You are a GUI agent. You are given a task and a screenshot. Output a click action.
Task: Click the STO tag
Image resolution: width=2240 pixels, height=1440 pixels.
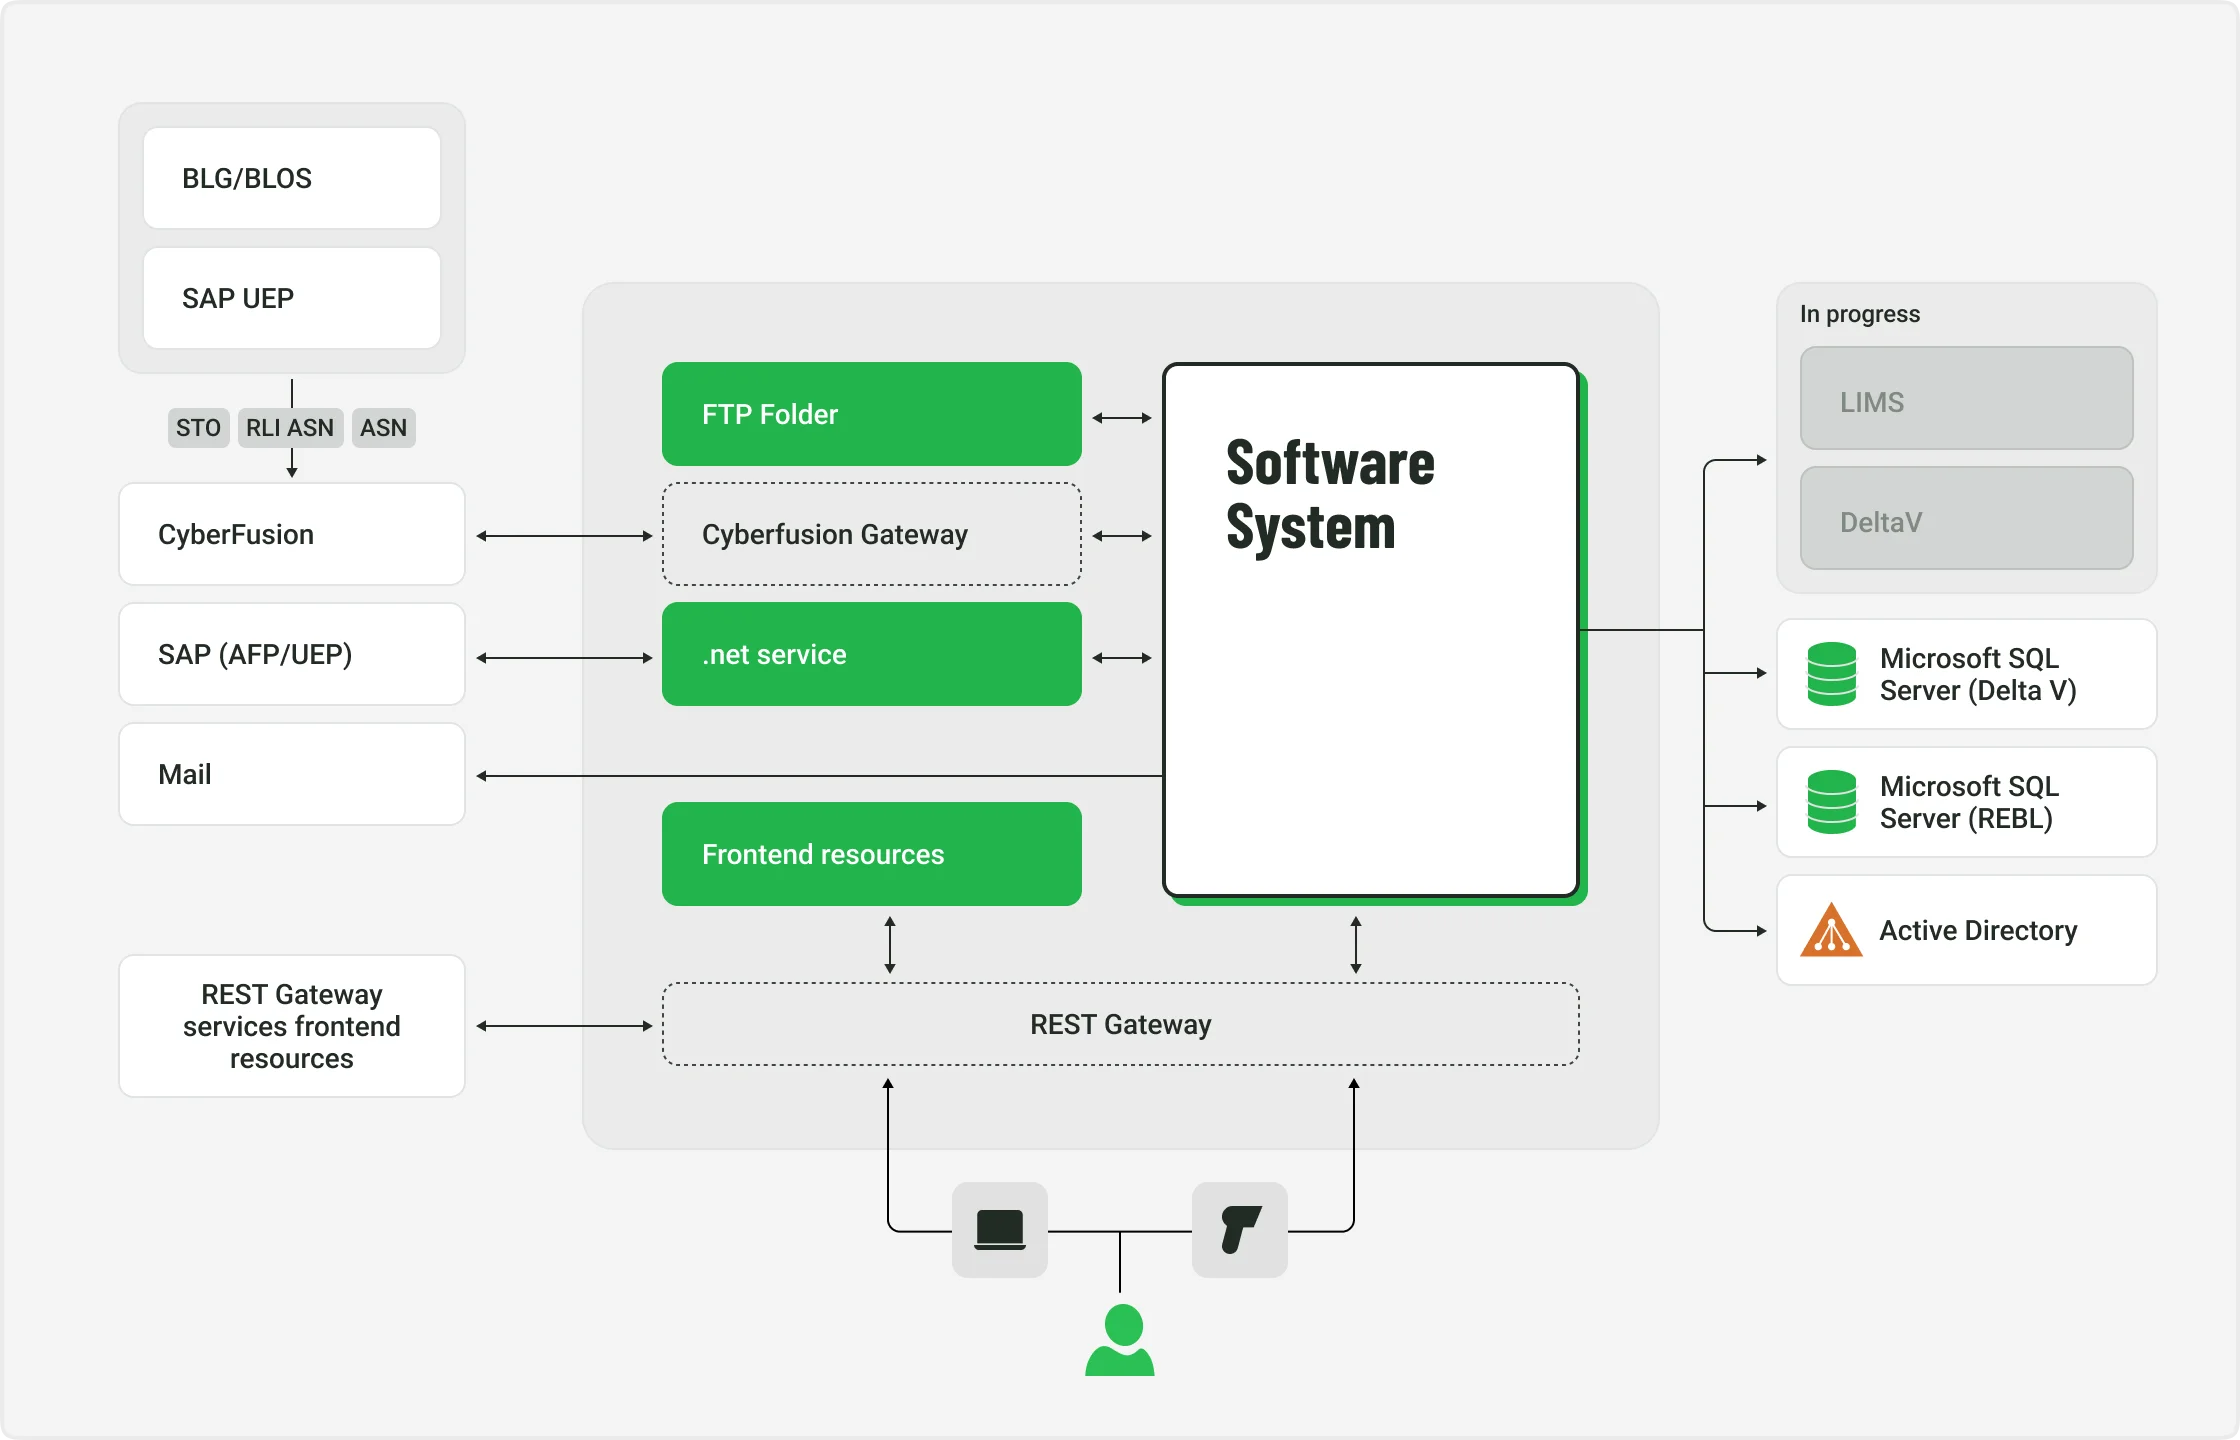coord(198,428)
